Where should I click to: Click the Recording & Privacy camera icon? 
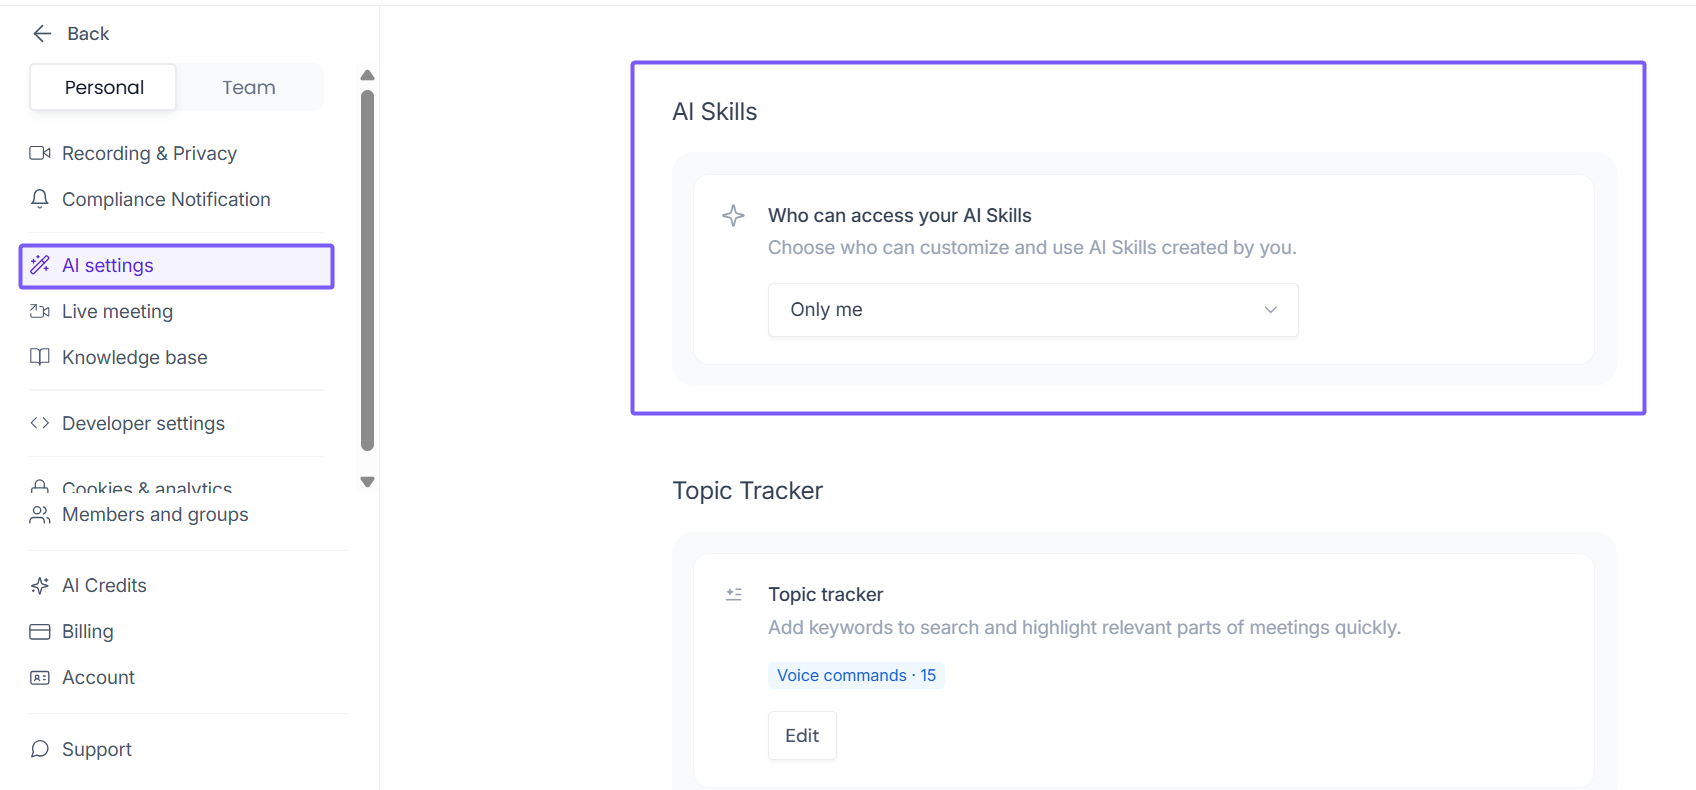pyautogui.click(x=40, y=153)
